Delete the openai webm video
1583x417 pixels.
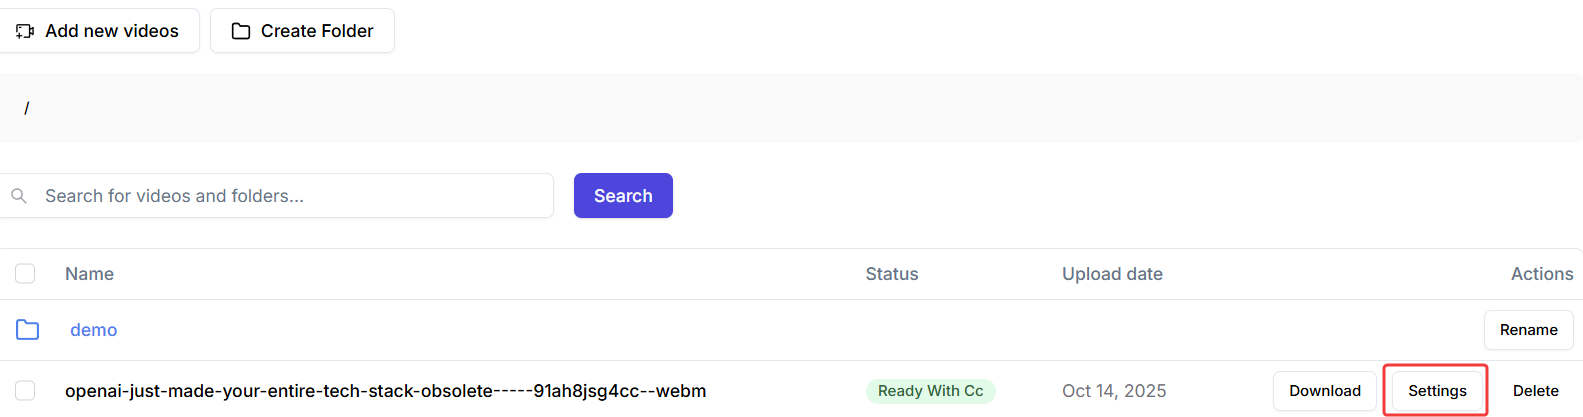pyautogui.click(x=1535, y=391)
